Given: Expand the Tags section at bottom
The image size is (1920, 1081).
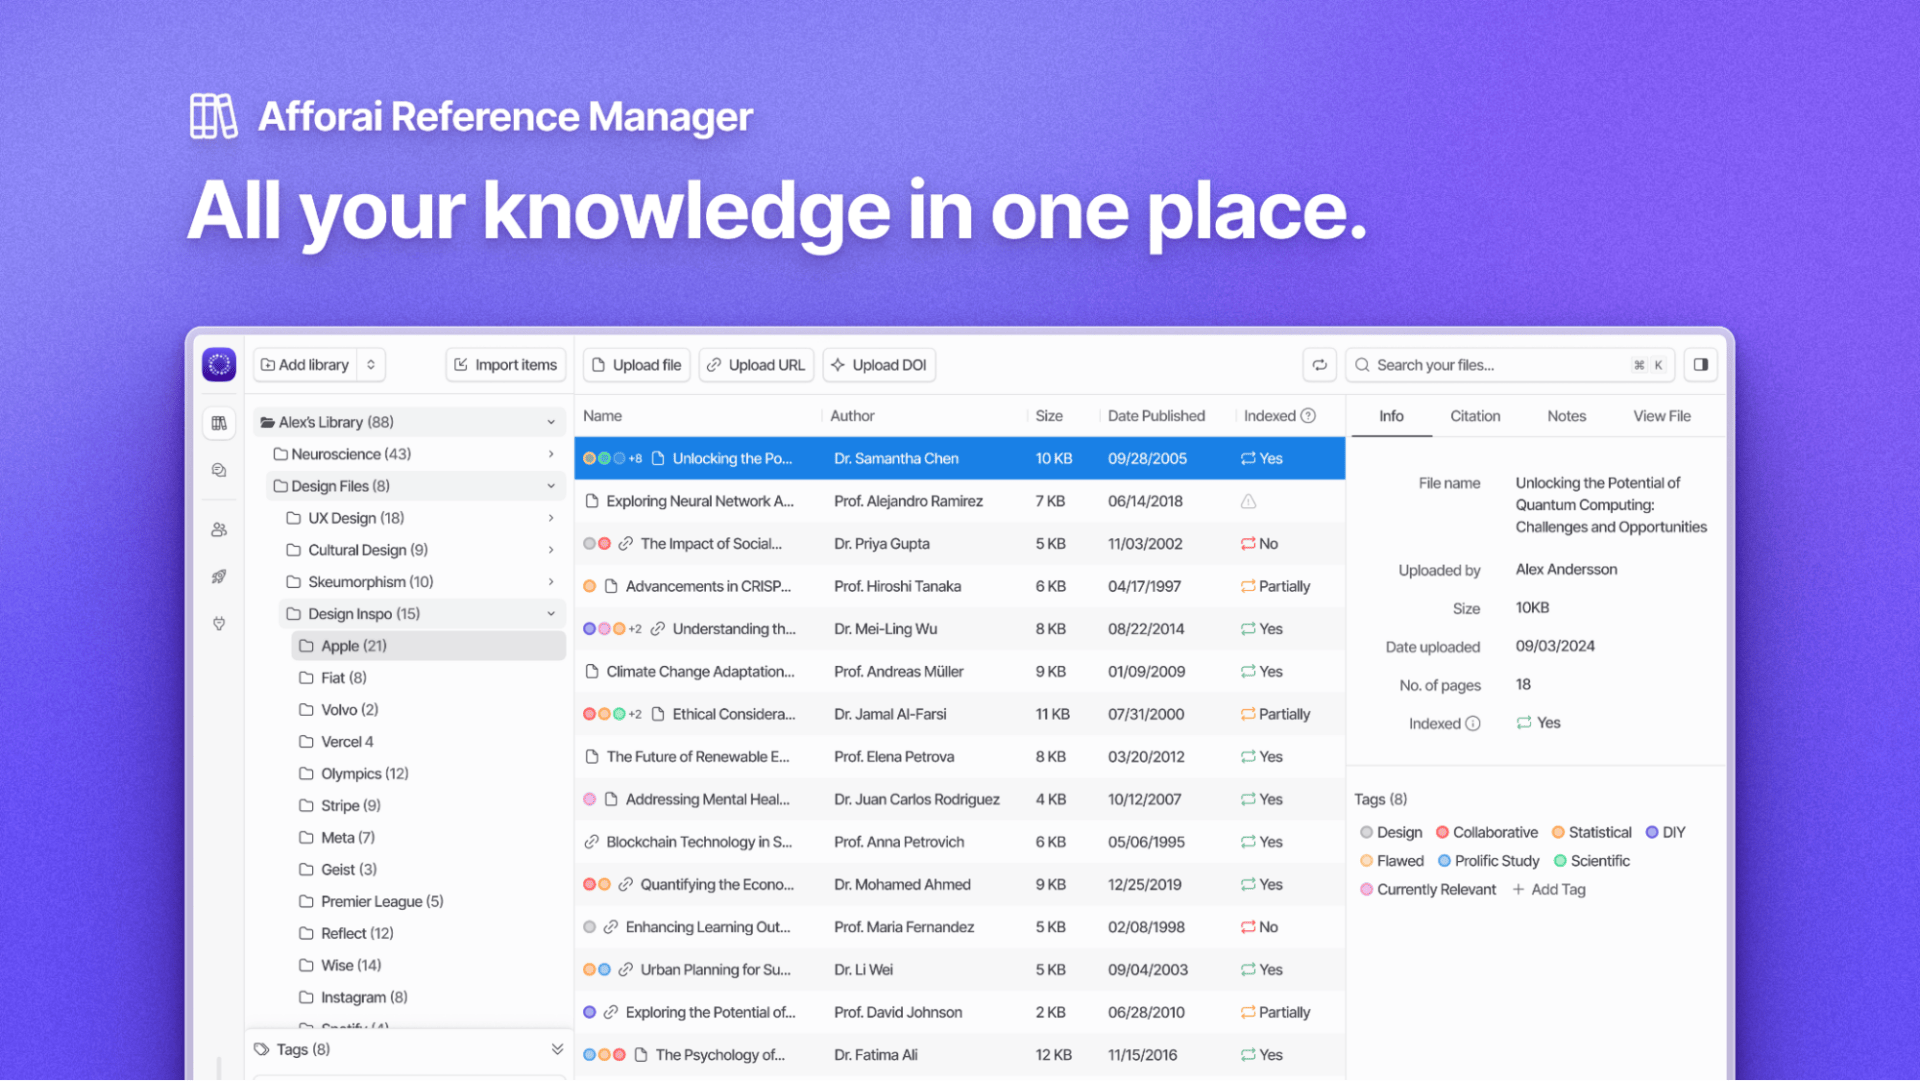Looking at the screenshot, I should tap(557, 1049).
